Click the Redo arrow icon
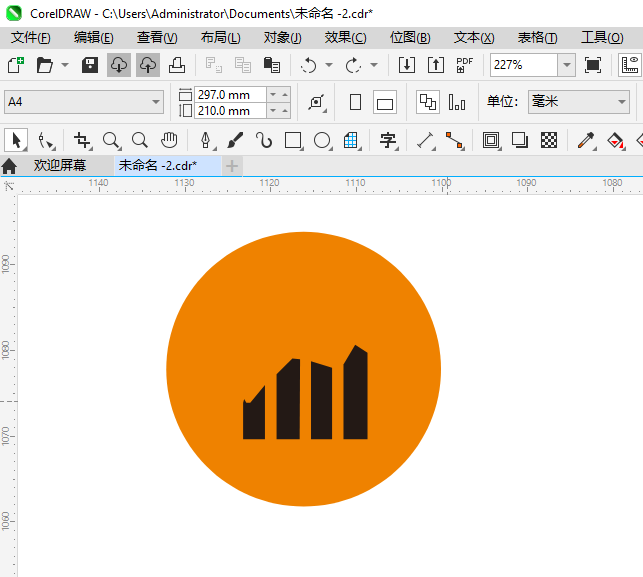Viewport: 643px width, 577px height. point(353,65)
